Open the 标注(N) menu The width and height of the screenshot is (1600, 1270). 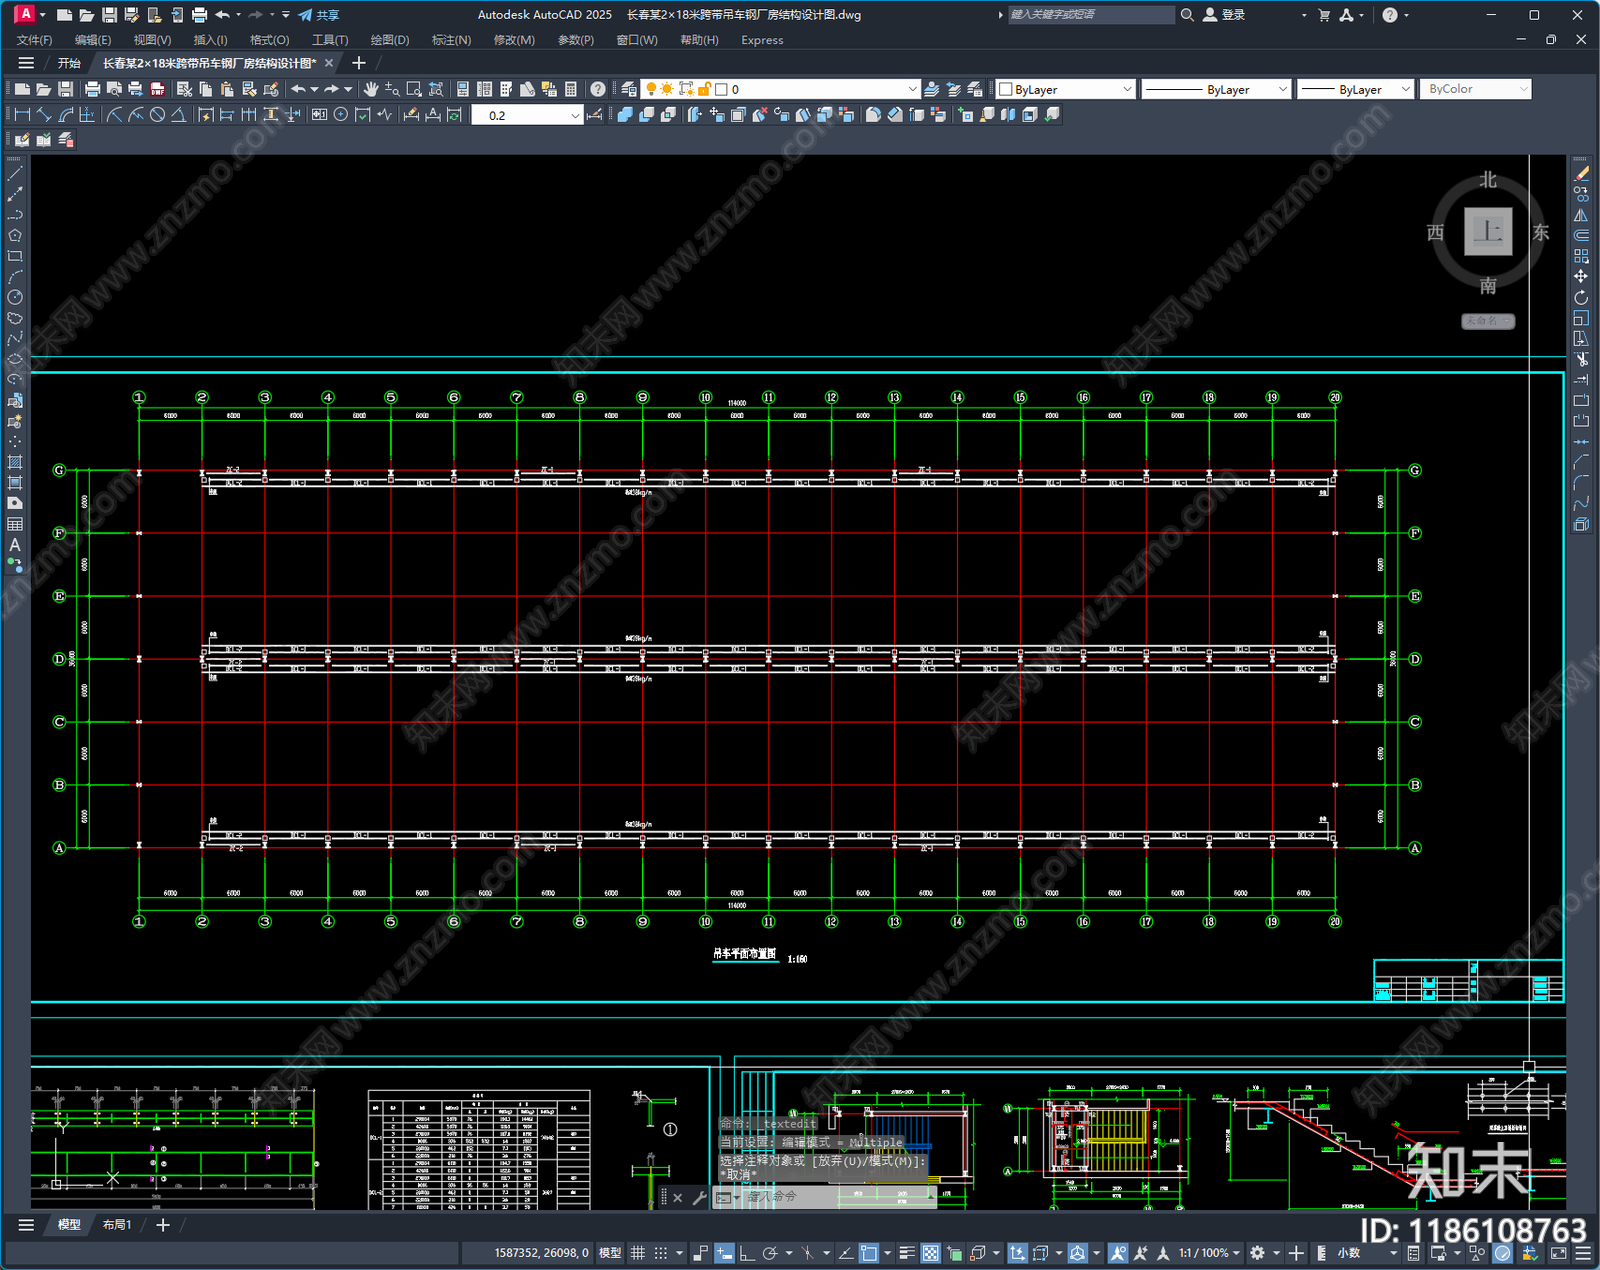451,40
